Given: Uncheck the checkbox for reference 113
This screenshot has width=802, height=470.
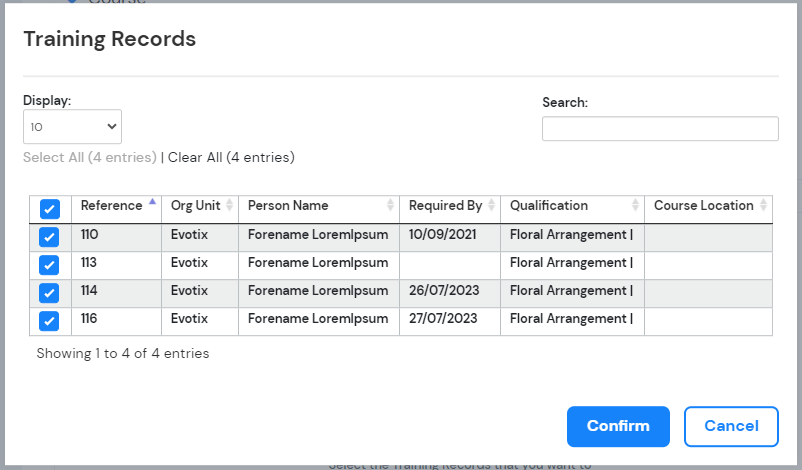Looking at the screenshot, I should click(49, 265).
